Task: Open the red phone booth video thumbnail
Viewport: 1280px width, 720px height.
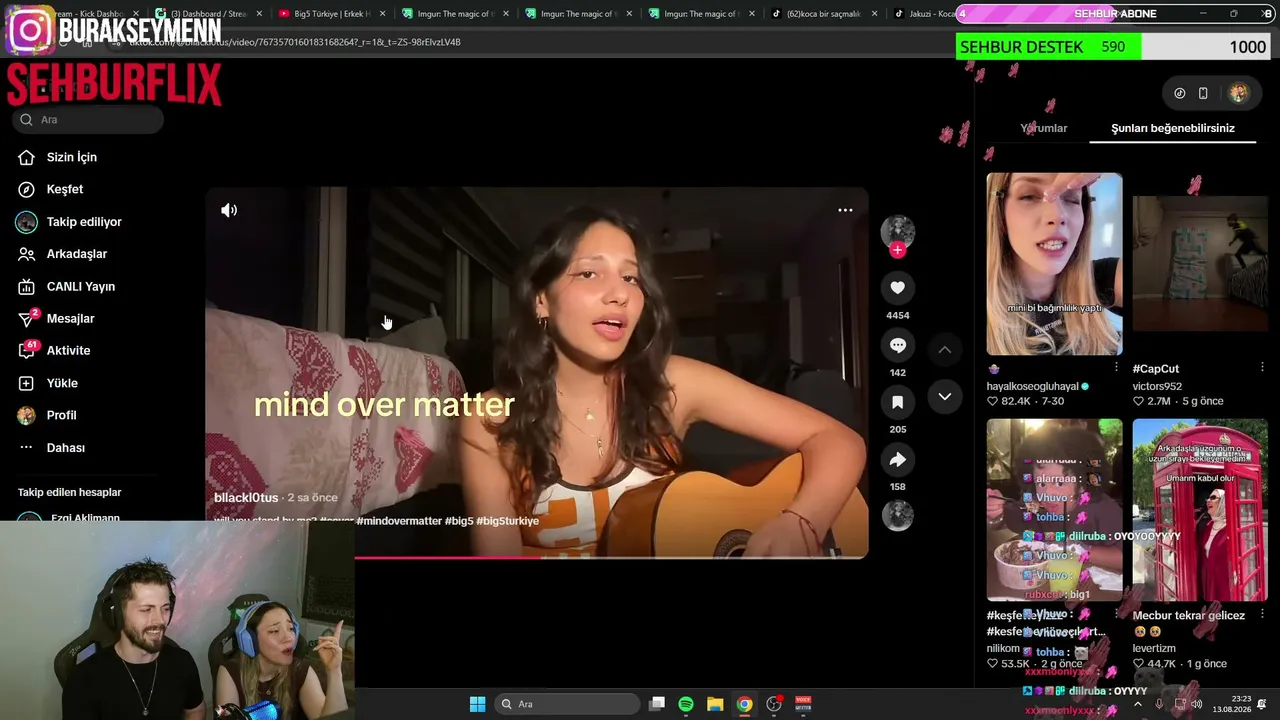Action: coord(1200,510)
